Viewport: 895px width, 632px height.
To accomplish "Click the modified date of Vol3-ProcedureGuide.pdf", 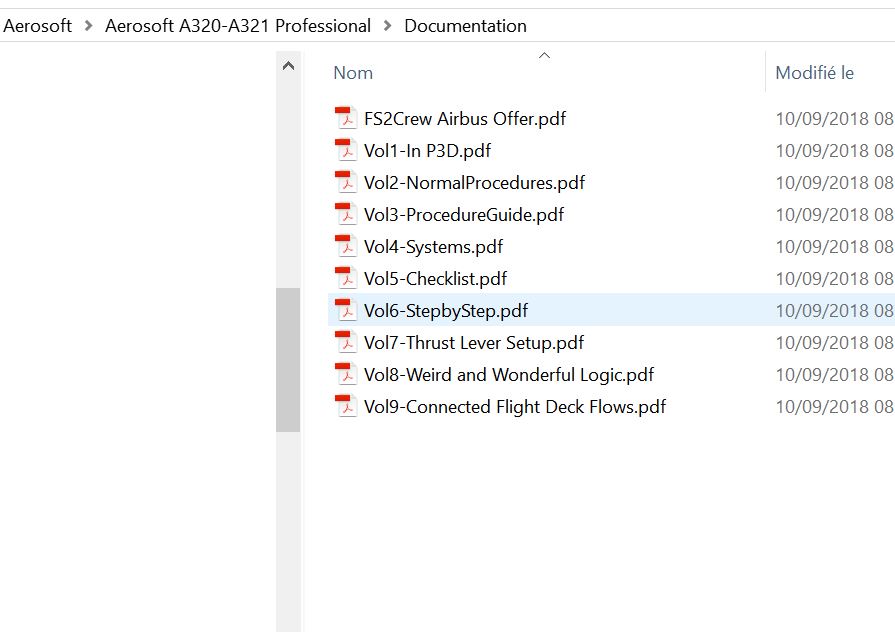I will [834, 215].
